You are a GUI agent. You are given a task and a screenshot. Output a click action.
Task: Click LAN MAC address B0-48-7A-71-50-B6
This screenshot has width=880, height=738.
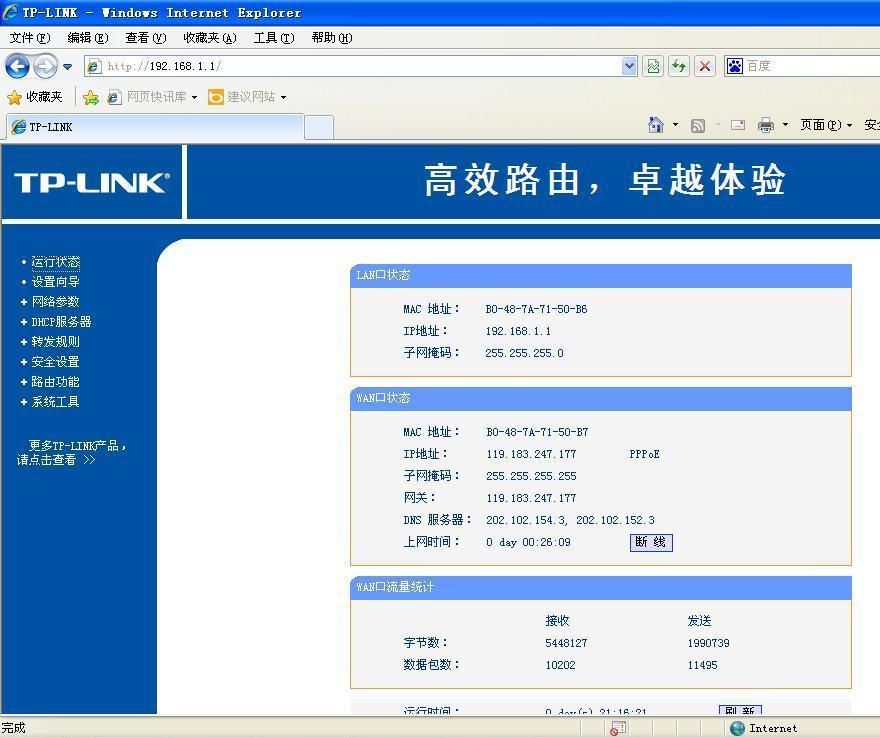(537, 309)
